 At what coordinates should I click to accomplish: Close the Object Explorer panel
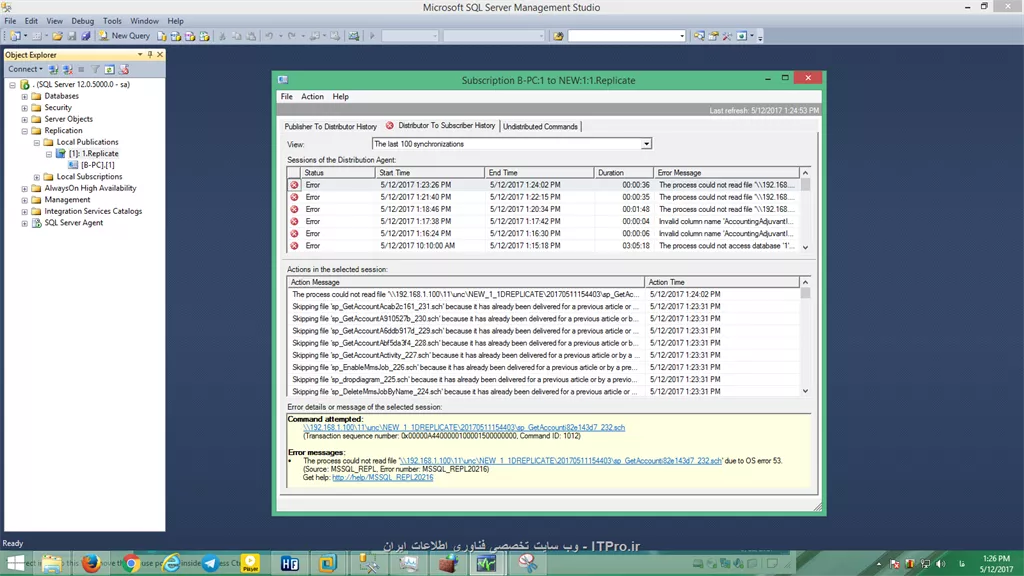click(x=160, y=55)
